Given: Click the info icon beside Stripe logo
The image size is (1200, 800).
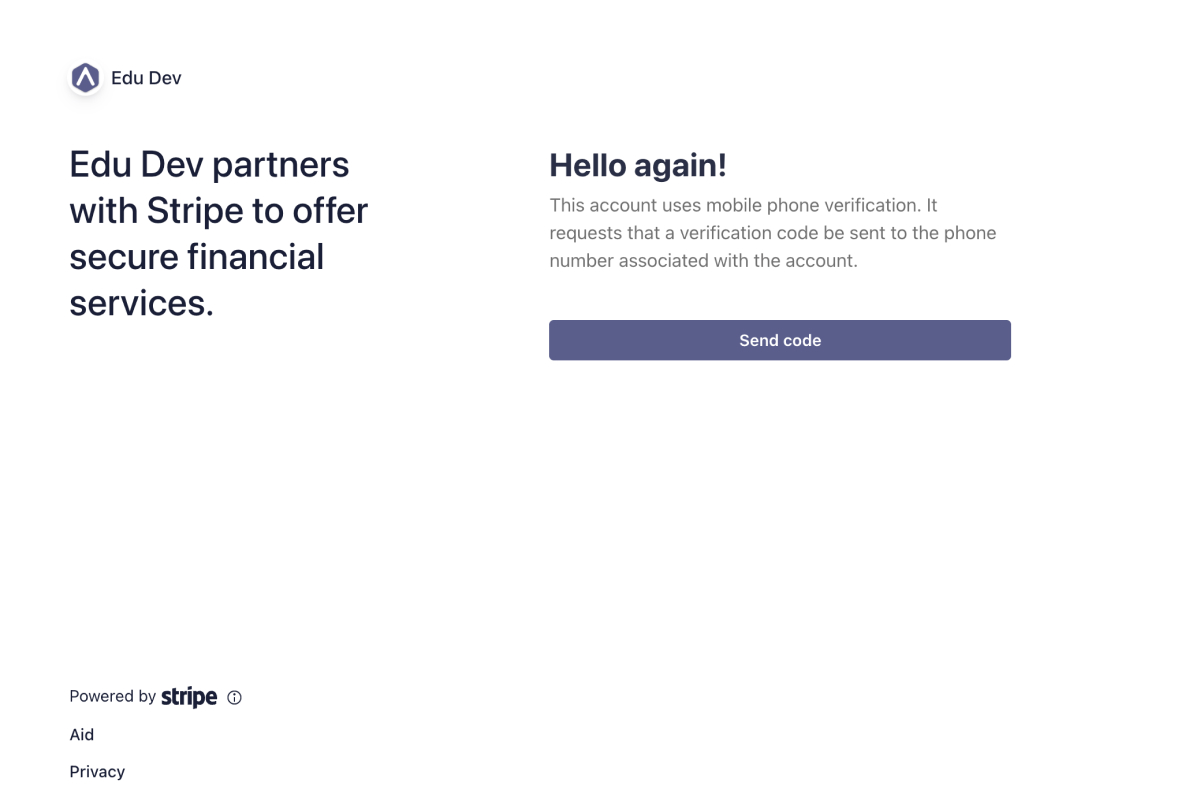Looking at the screenshot, I should [x=235, y=698].
